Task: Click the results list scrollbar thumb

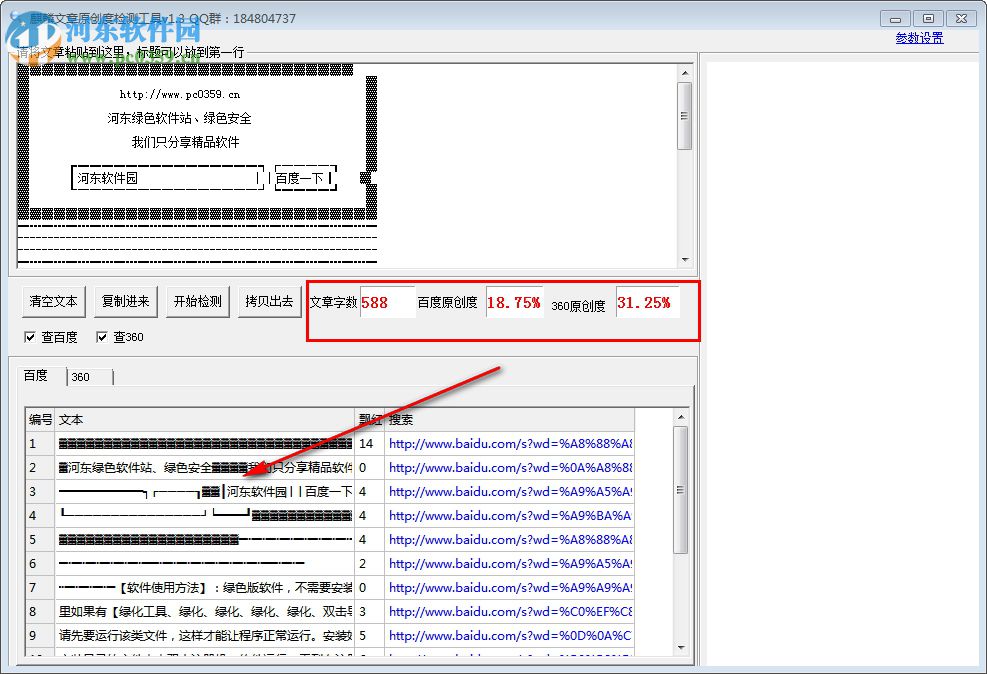Action: (x=680, y=490)
